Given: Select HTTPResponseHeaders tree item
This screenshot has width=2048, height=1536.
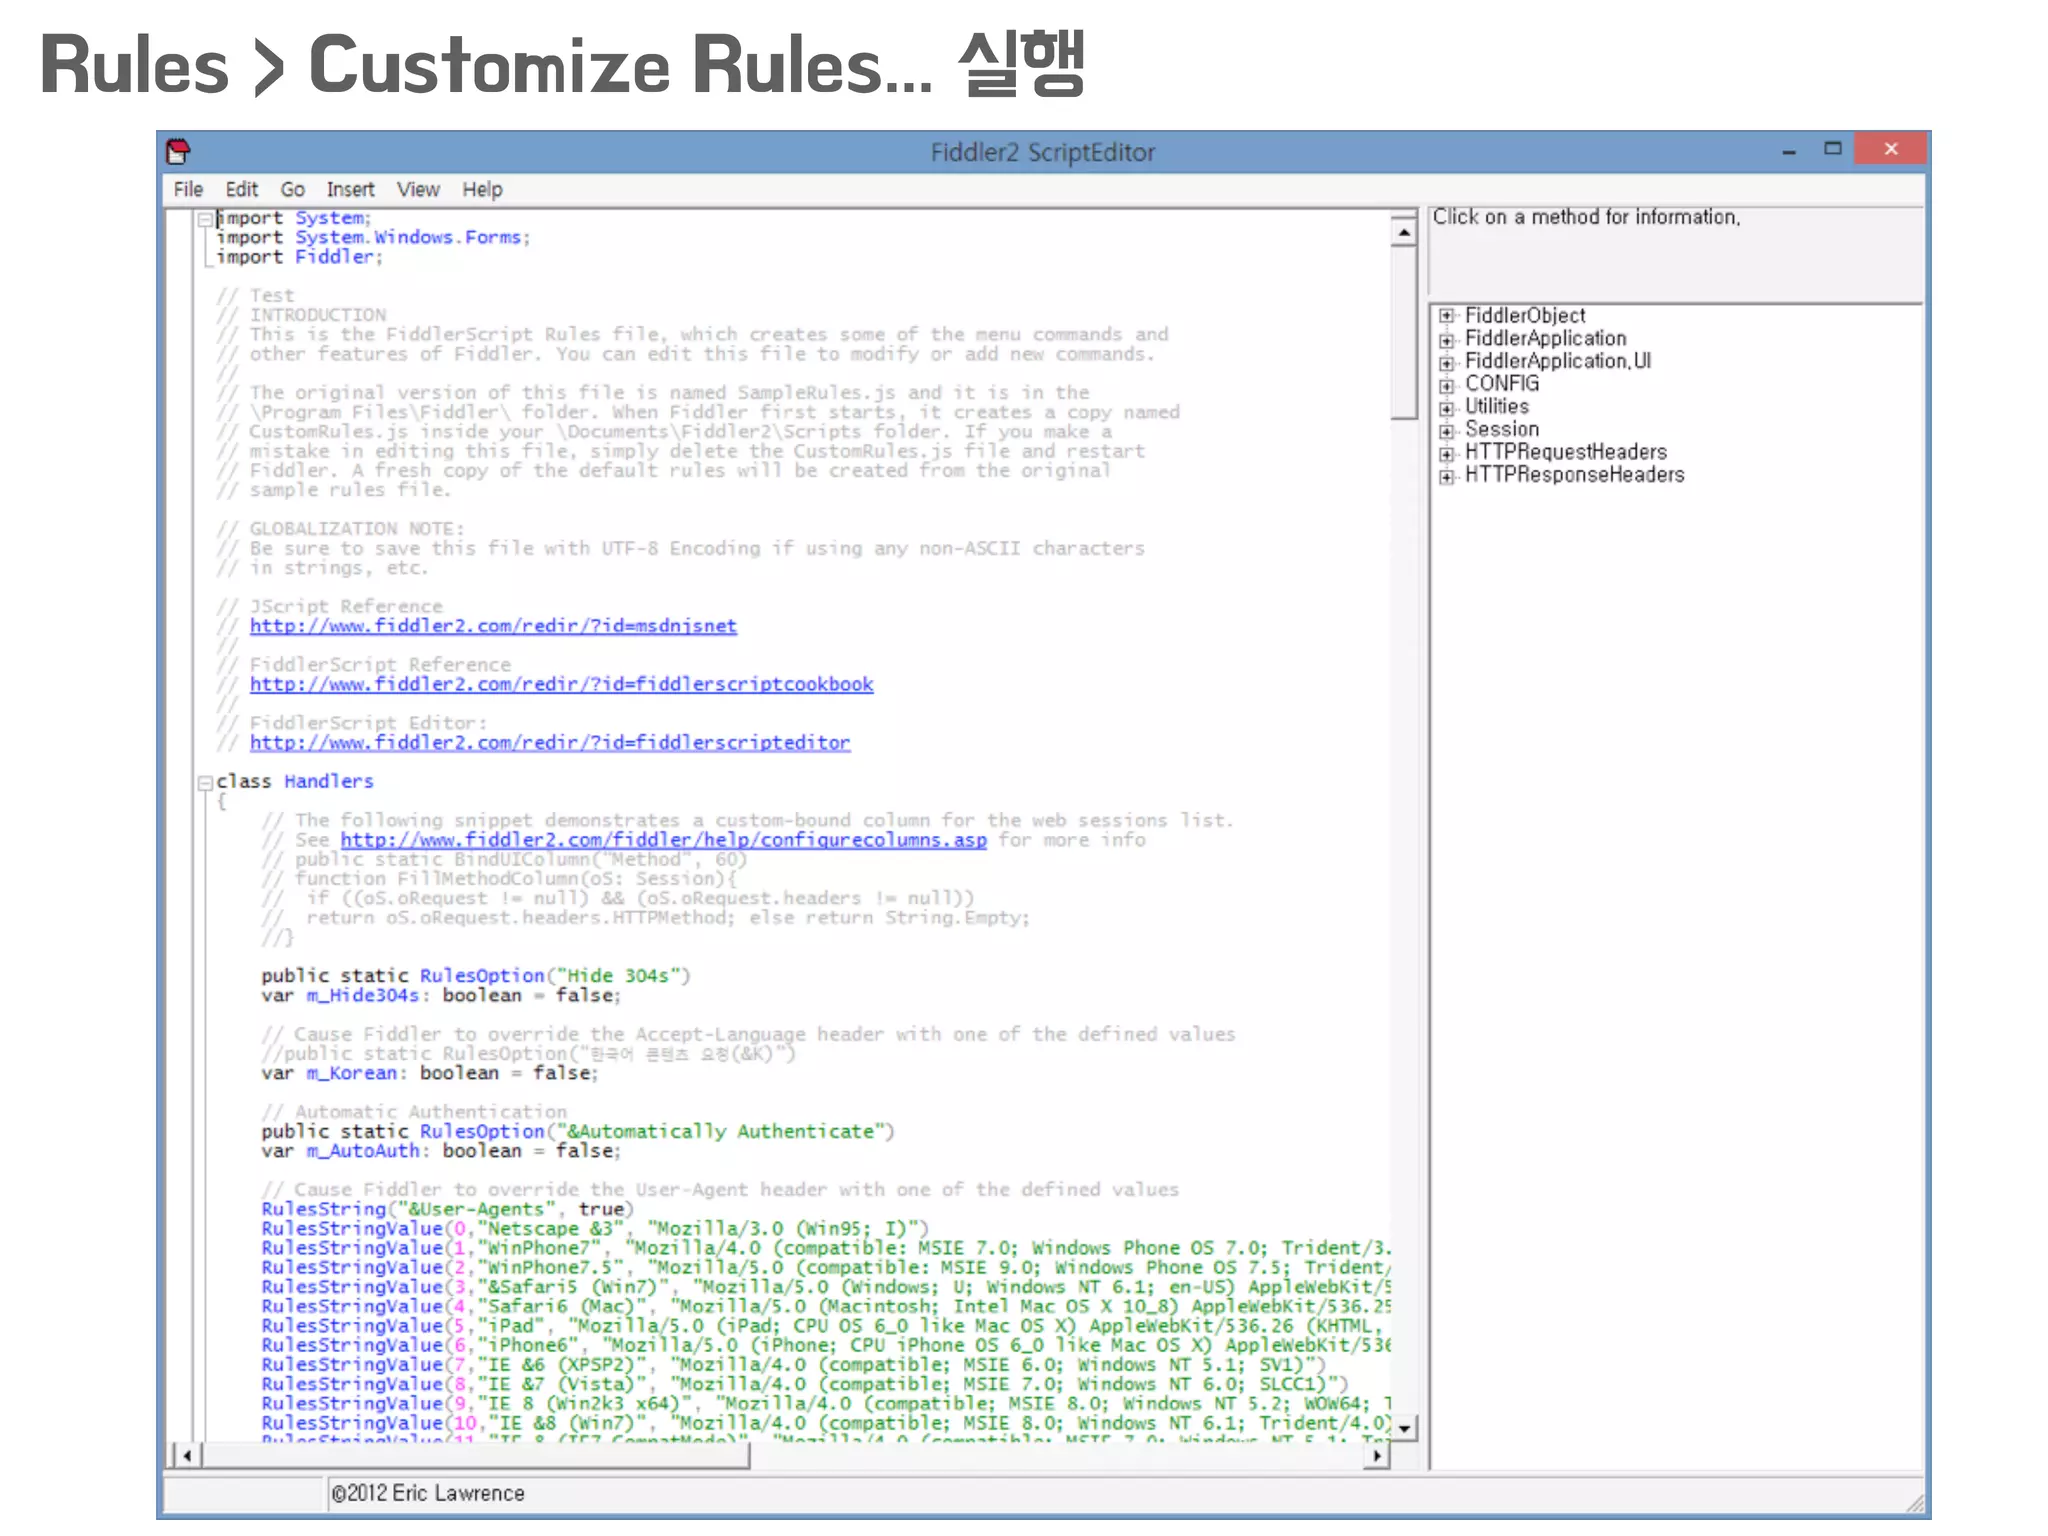Looking at the screenshot, I should (1574, 476).
